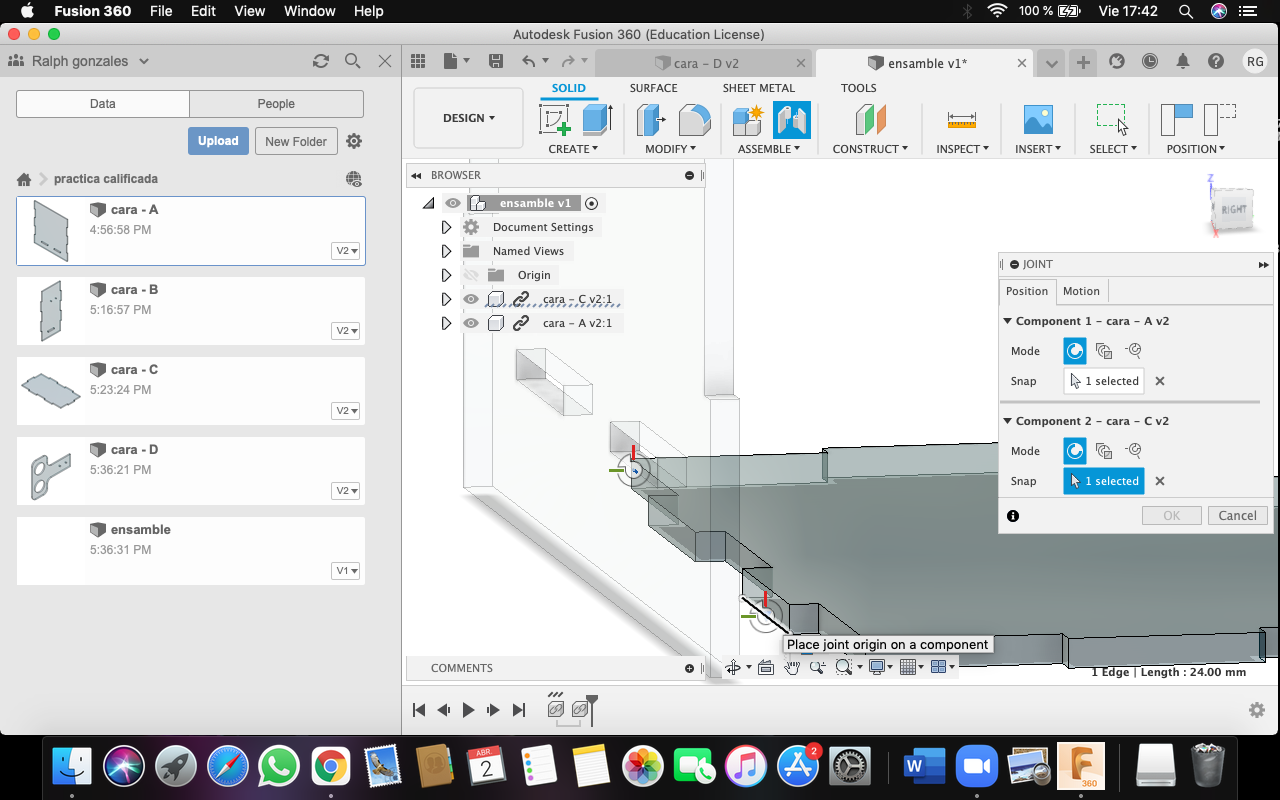This screenshot has height=800, width=1280.
Task: Expand the Document Settings node
Action: (446, 227)
